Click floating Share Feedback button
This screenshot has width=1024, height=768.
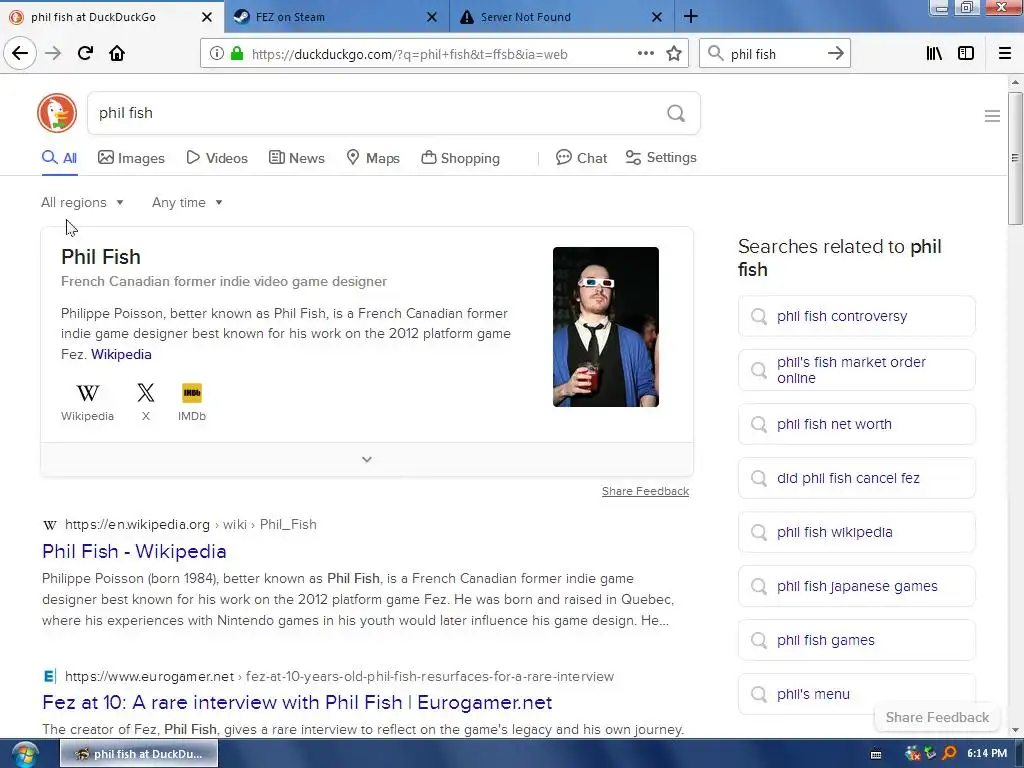pos(937,717)
